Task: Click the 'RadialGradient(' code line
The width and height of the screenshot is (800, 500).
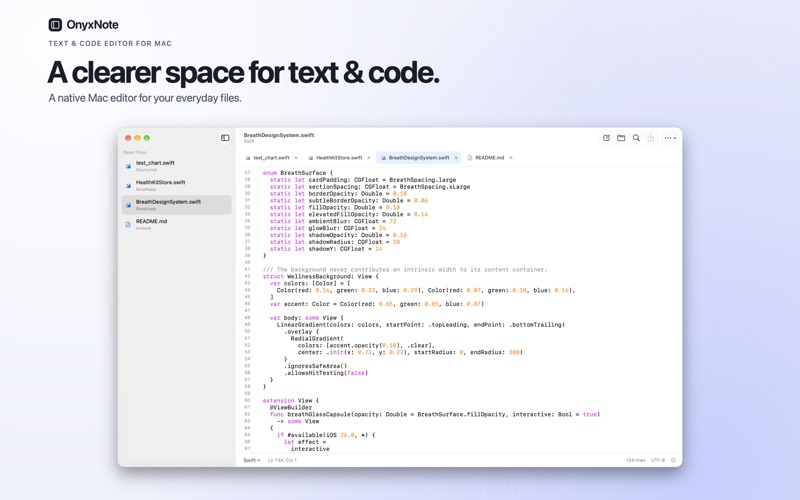Action: tap(317, 338)
